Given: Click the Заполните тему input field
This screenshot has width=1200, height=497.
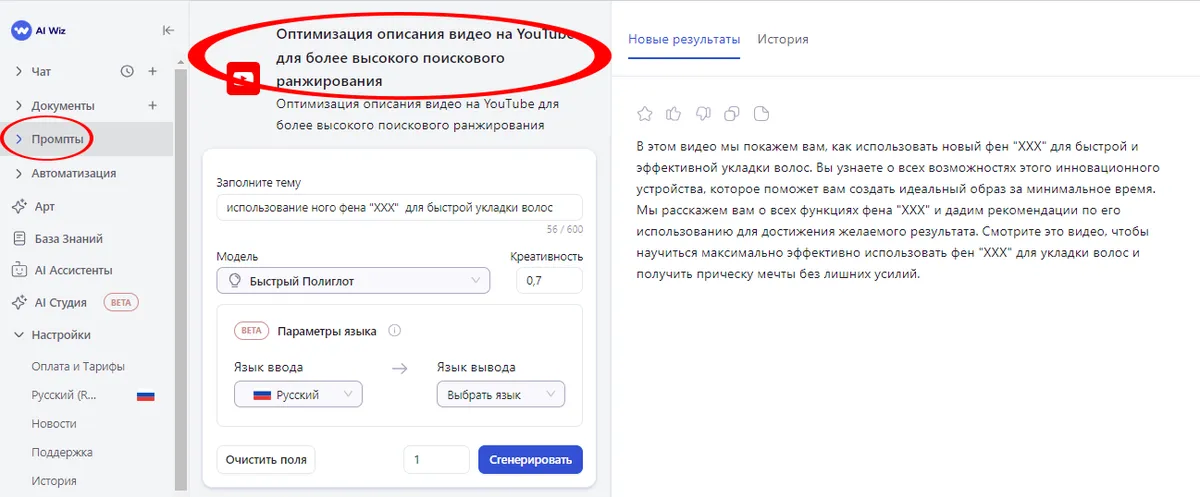Looking at the screenshot, I should pos(399,207).
